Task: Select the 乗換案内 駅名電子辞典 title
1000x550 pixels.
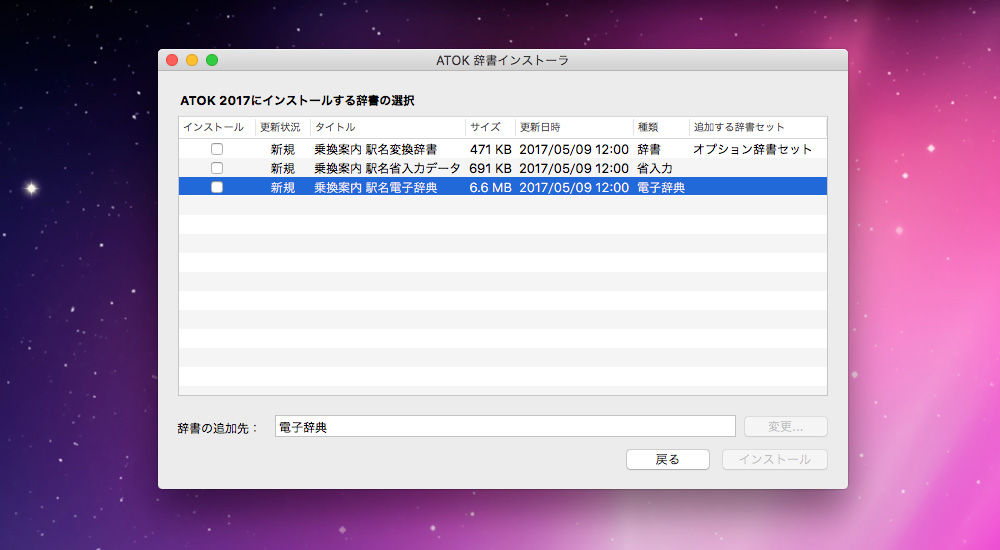Action: pos(376,188)
